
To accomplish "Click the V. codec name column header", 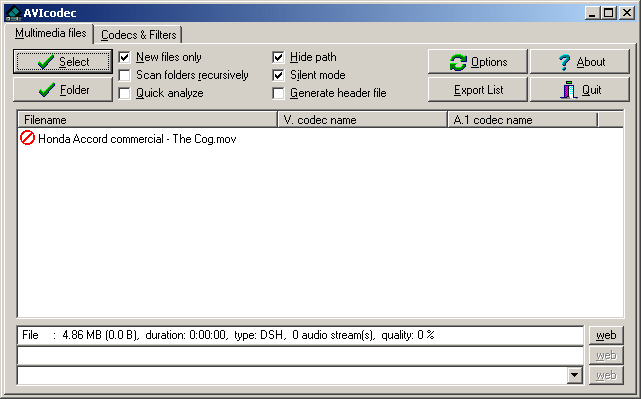I will click(363, 120).
